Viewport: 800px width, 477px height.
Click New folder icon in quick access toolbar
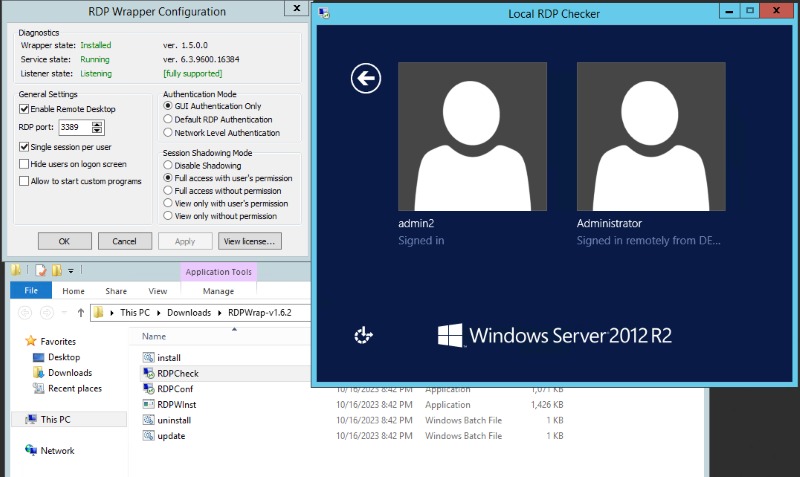pos(57,270)
